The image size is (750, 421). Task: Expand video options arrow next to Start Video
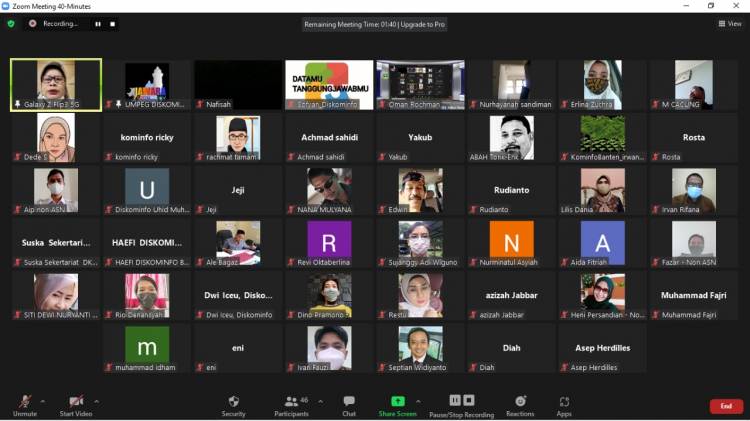(x=97, y=401)
